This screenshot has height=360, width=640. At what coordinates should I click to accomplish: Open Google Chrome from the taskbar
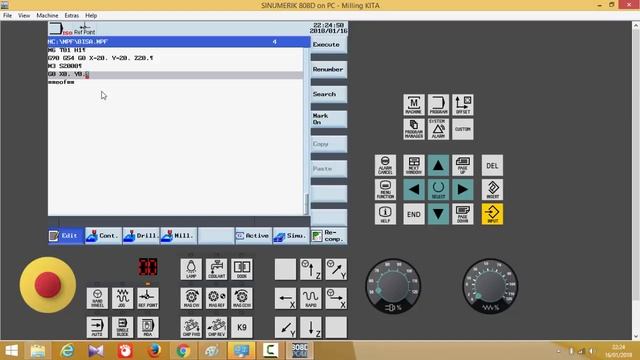182,351
